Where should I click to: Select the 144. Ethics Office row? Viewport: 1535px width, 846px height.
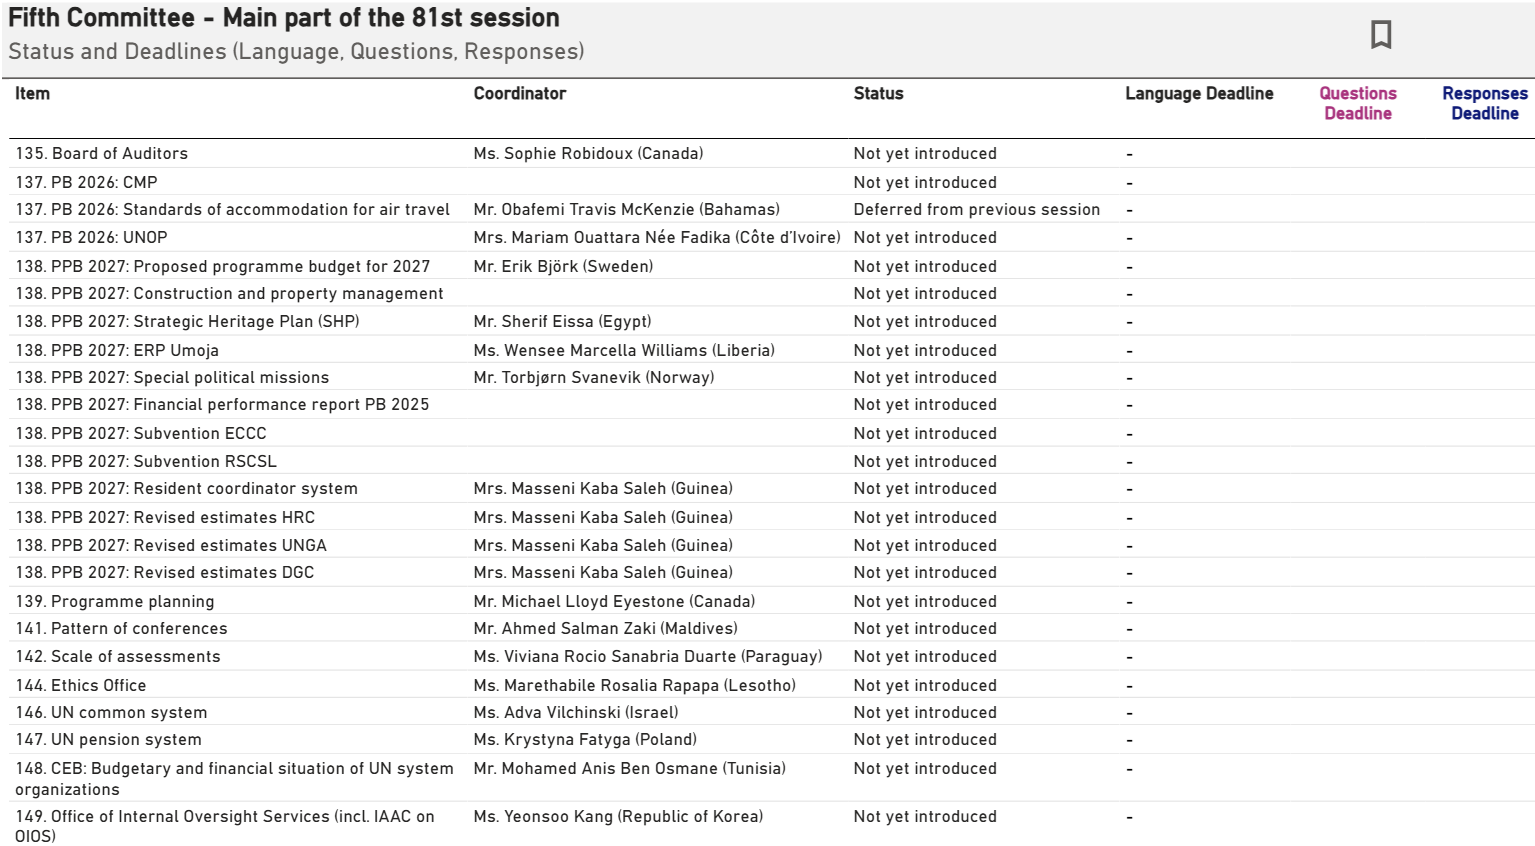coord(771,685)
